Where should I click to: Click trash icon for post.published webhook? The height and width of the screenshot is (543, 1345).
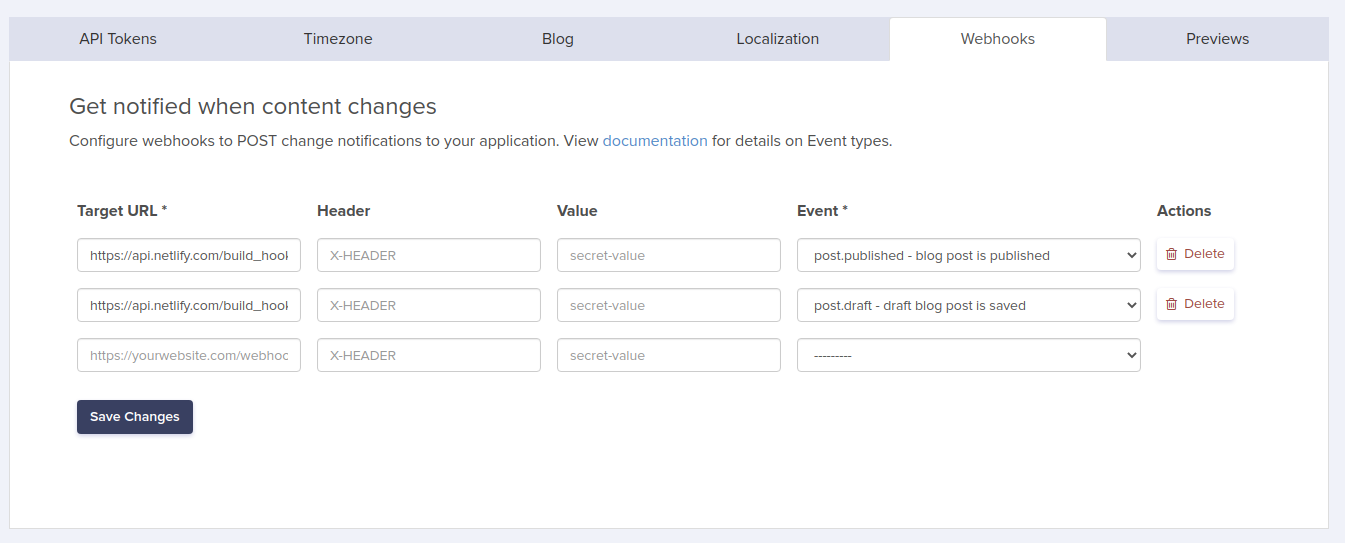(x=1171, y=254)
